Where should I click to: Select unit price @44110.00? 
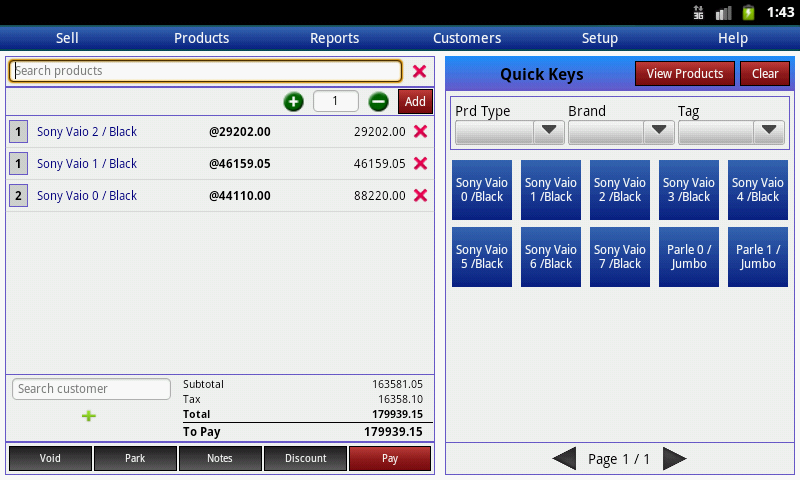[x=240, y=195]
